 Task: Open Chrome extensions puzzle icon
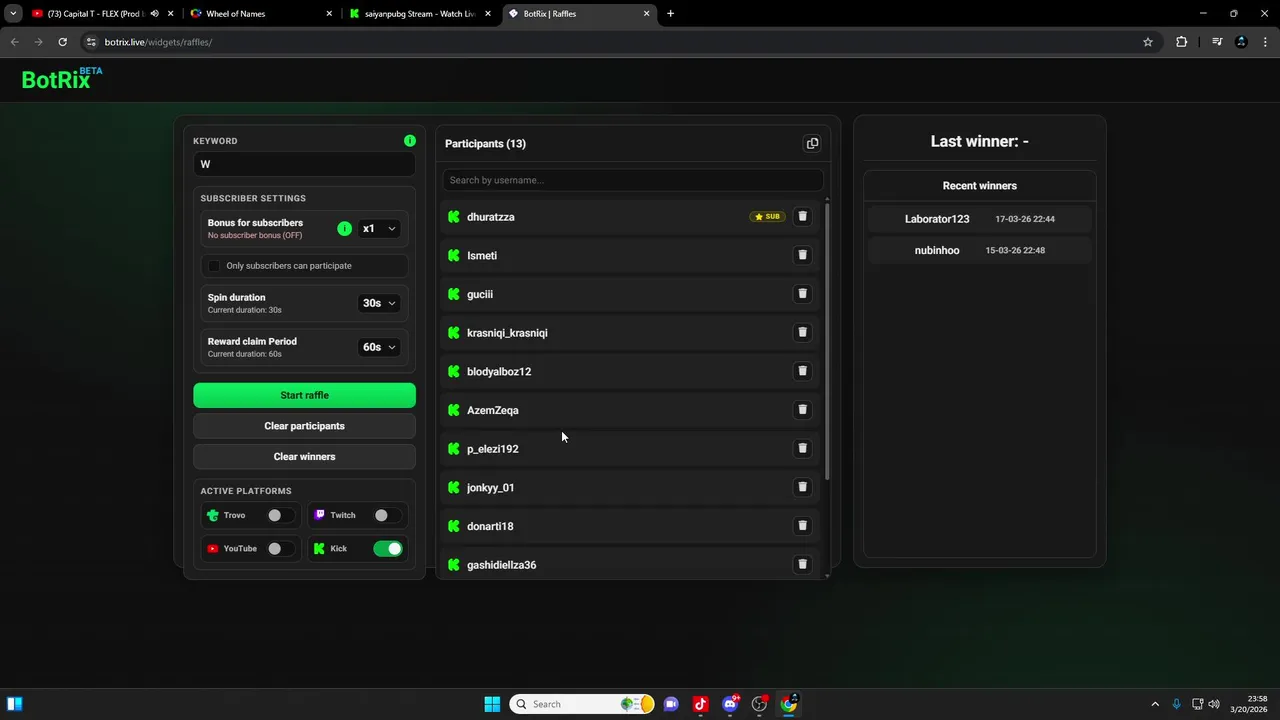pyautogui.click(x=1181, y=42)
